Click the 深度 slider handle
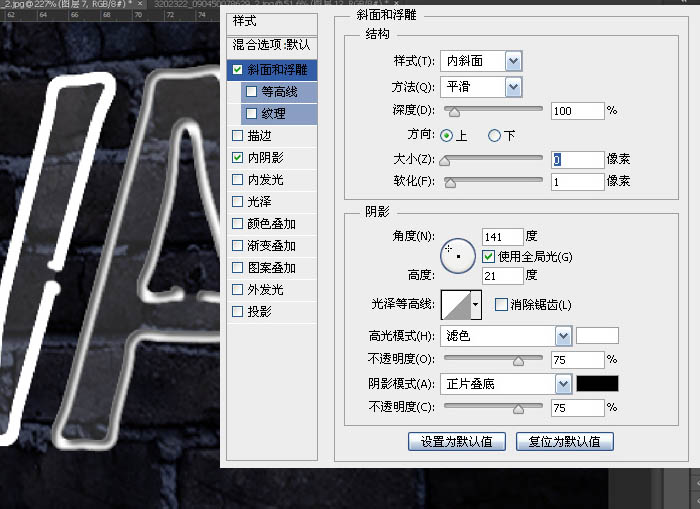The image size is (700, 509). [454, 112]
